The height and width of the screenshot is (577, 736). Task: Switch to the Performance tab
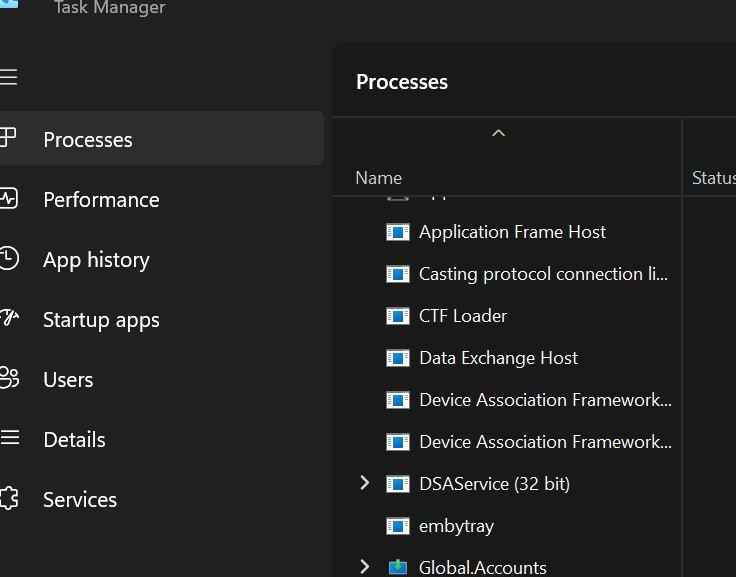click(101, 199)
